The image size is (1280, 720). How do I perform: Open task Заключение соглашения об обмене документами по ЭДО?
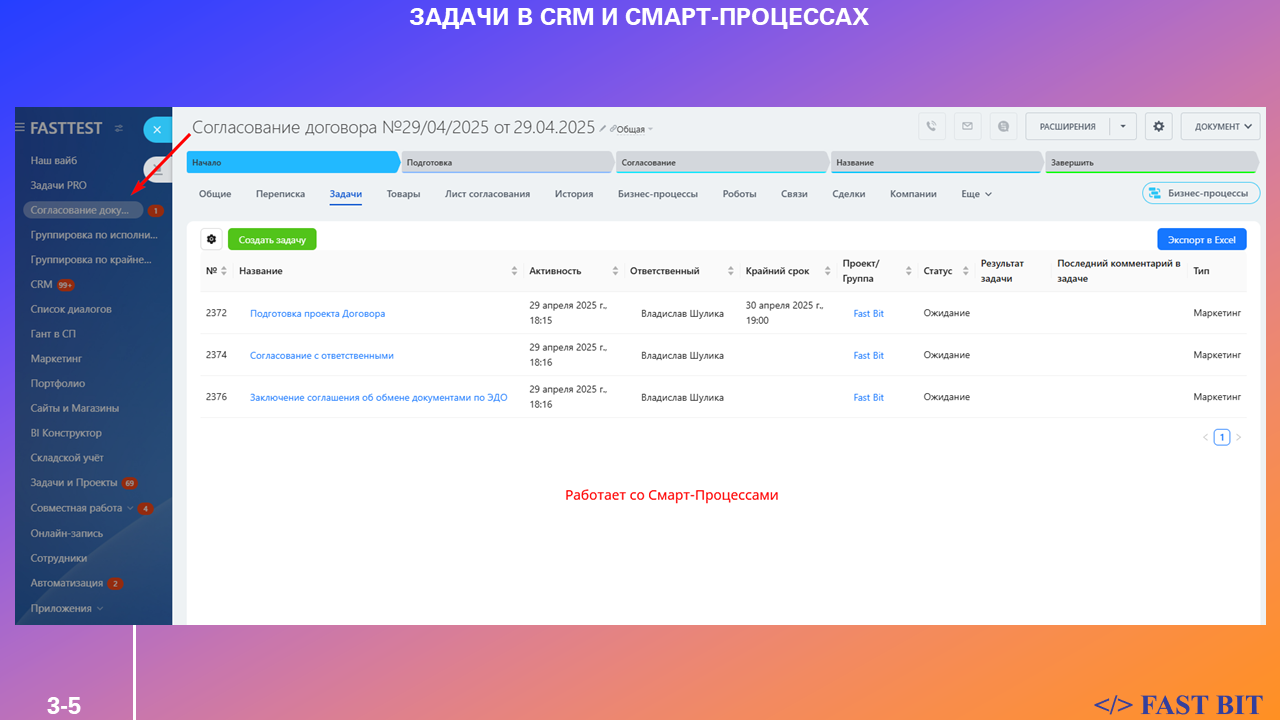coord(379,397)
